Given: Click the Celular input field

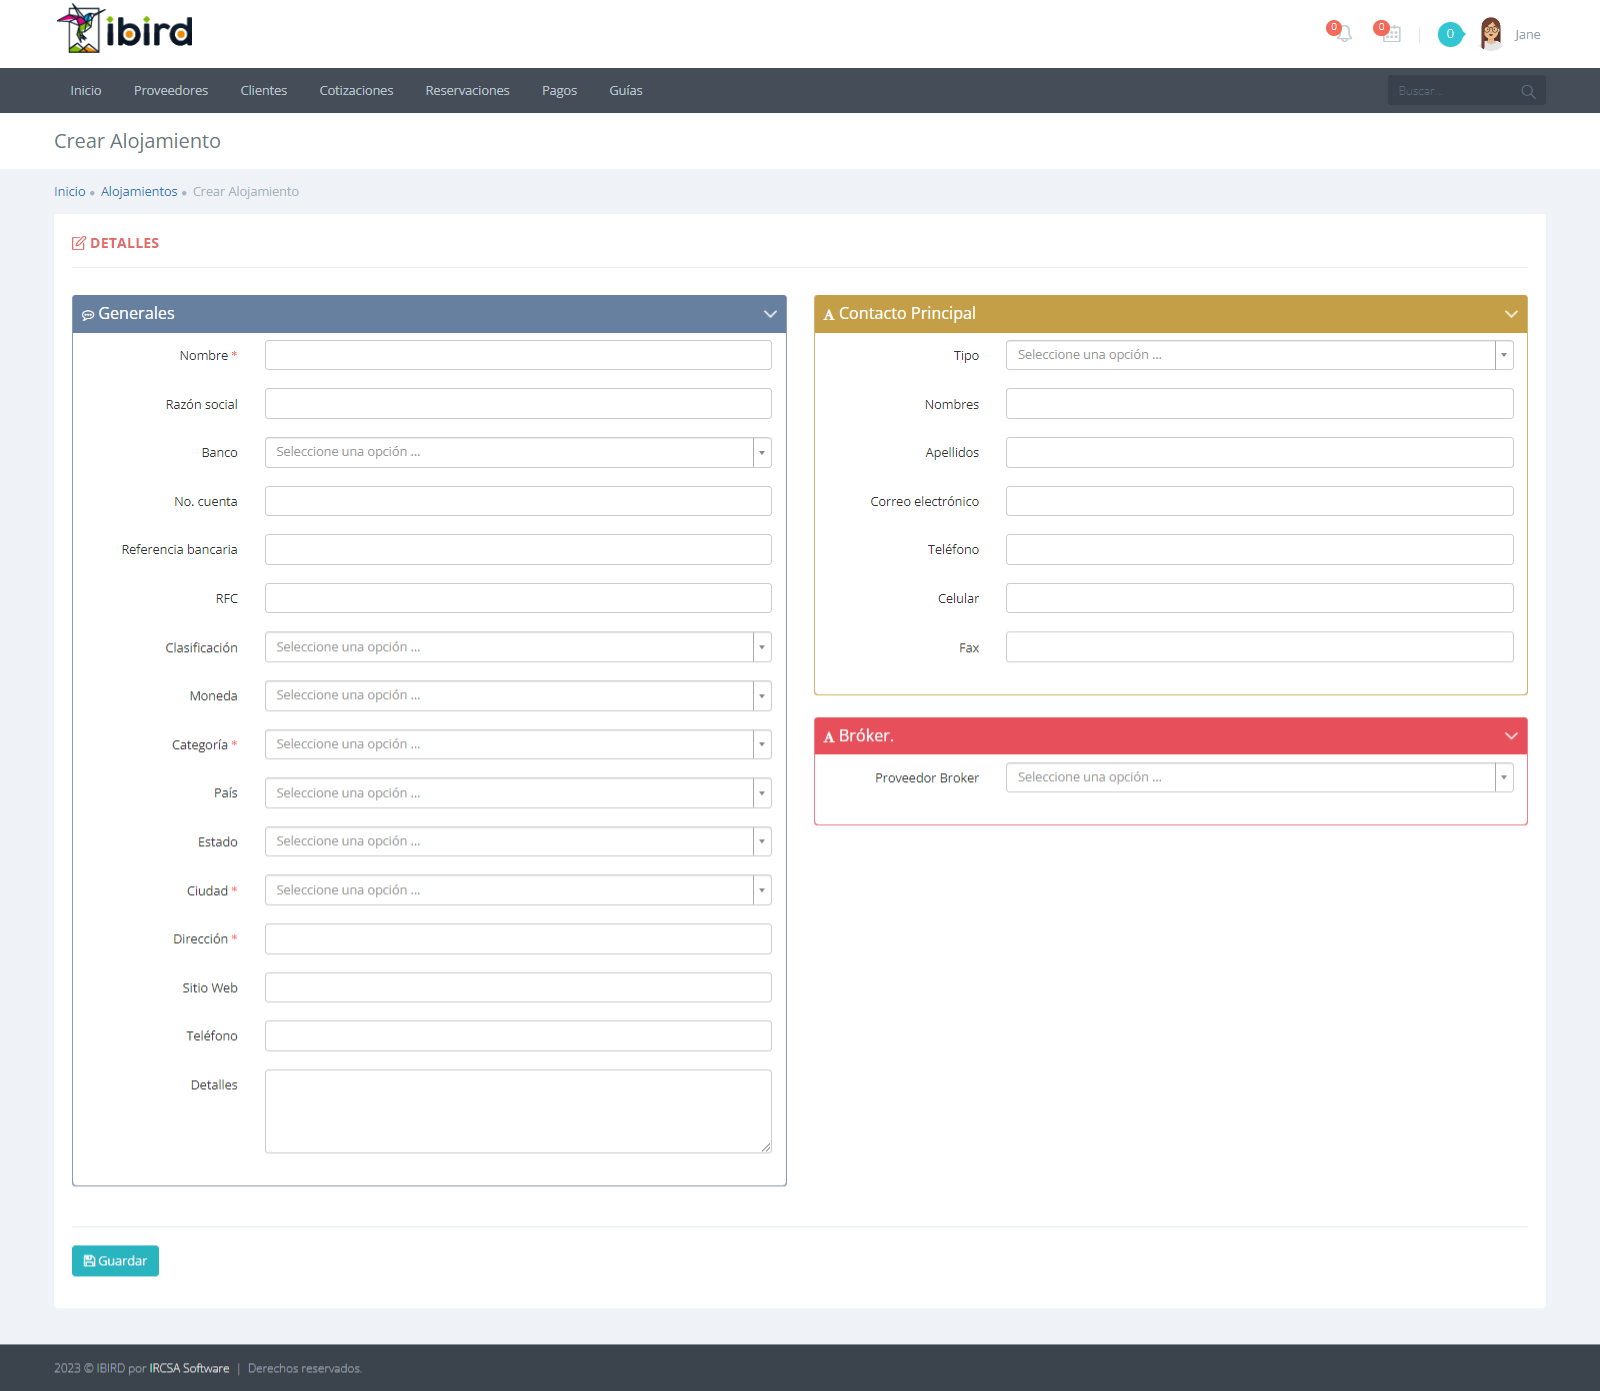Looking at the screenshot, I should [1259, 598].
